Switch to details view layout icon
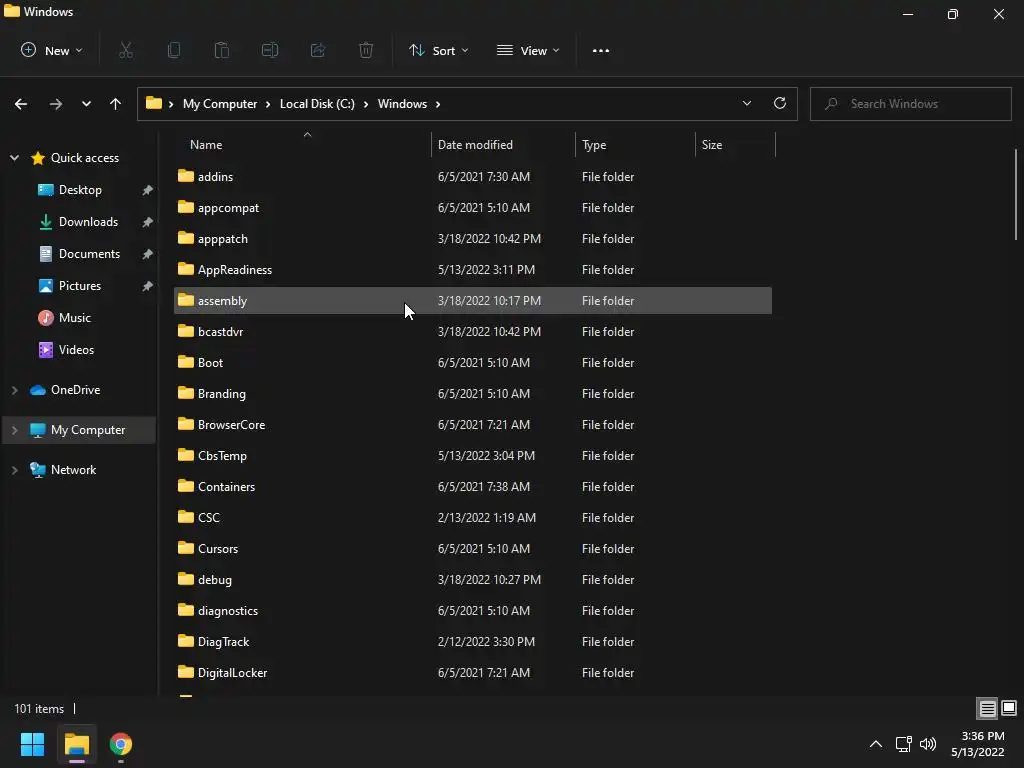Image resolution: width=1024 pixels, height=768 pixels. tap(987, 708)
